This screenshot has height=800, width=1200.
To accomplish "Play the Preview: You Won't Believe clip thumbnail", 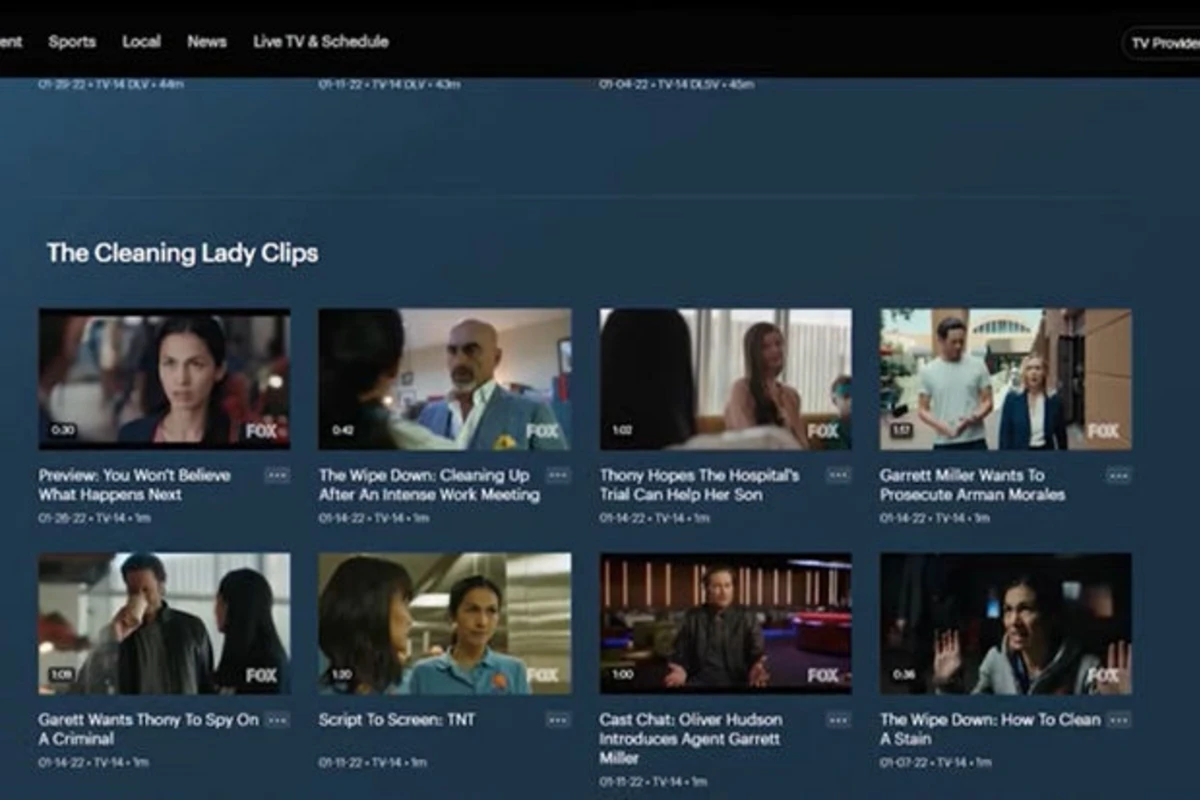I will tap(164, 379).
